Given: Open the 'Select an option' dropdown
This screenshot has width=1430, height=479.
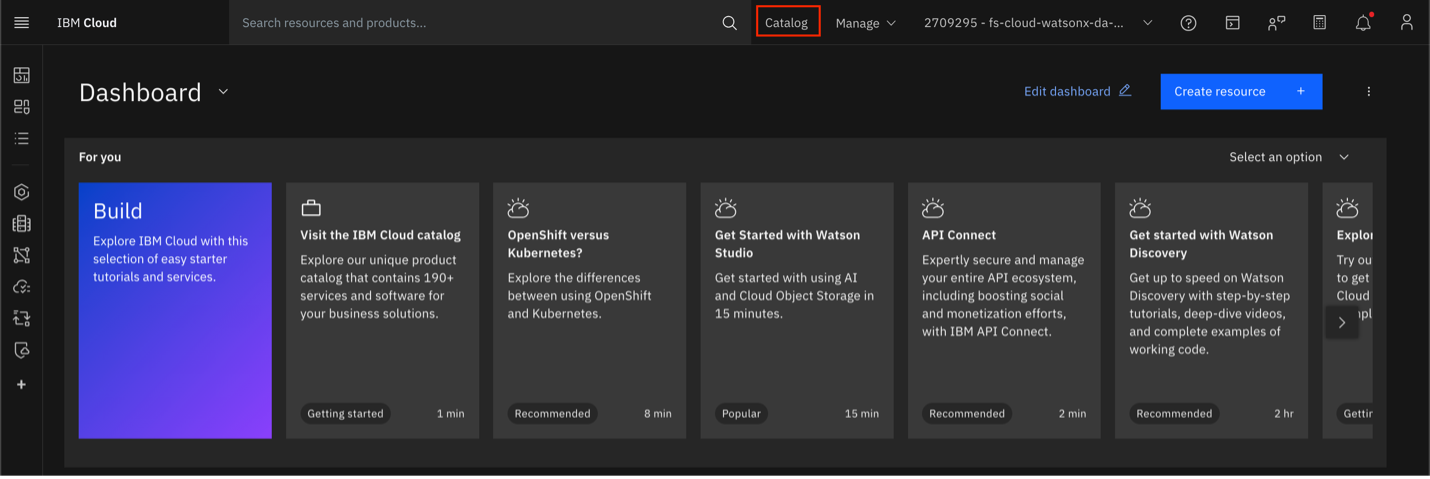Looking at the screenshot, I should (1288, 157).
